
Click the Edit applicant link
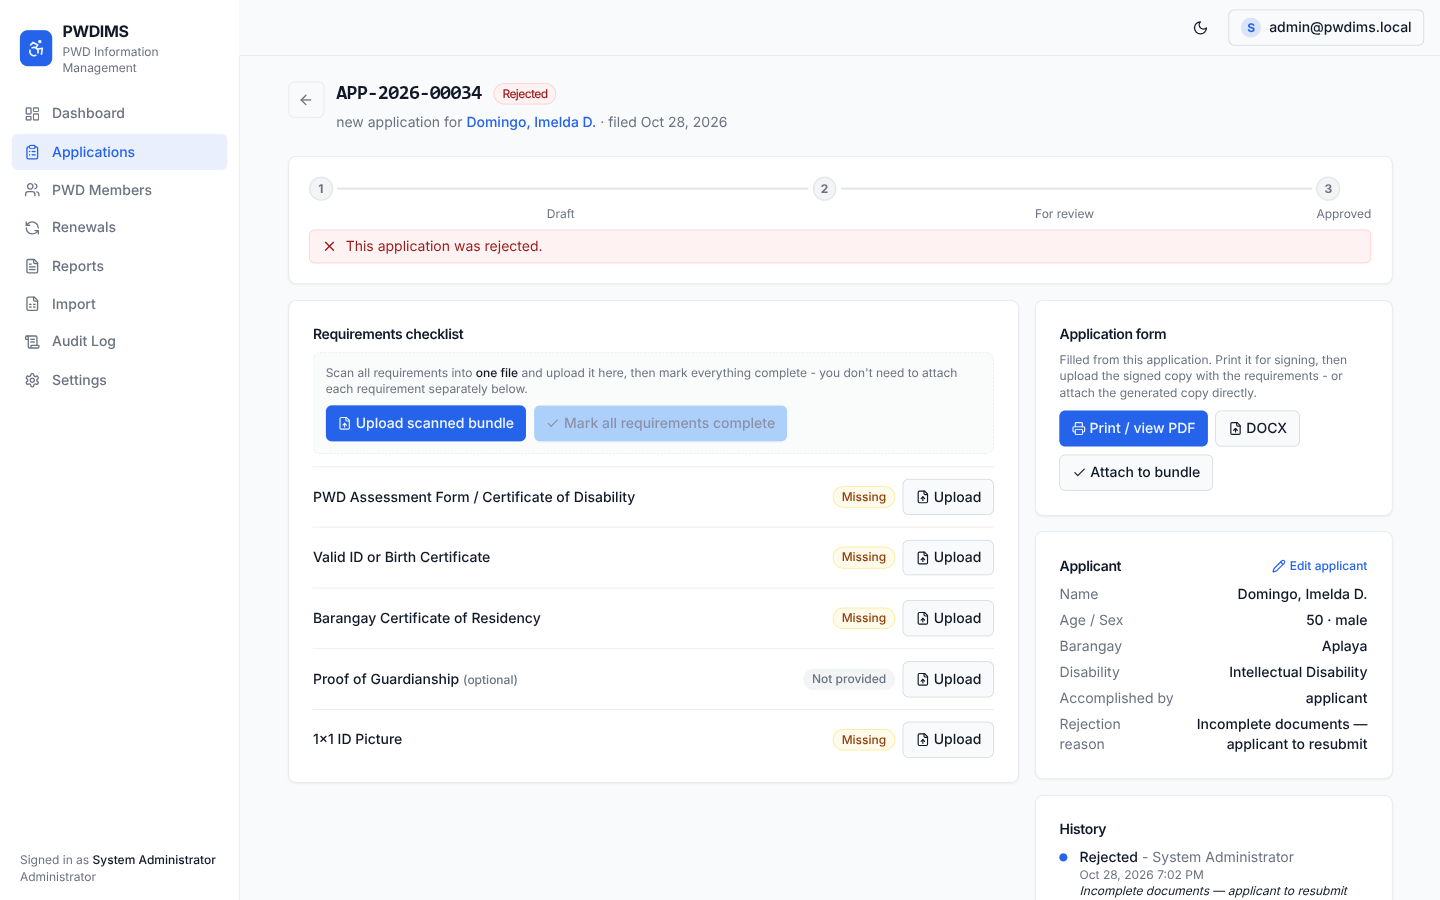tap(1319, 566)
